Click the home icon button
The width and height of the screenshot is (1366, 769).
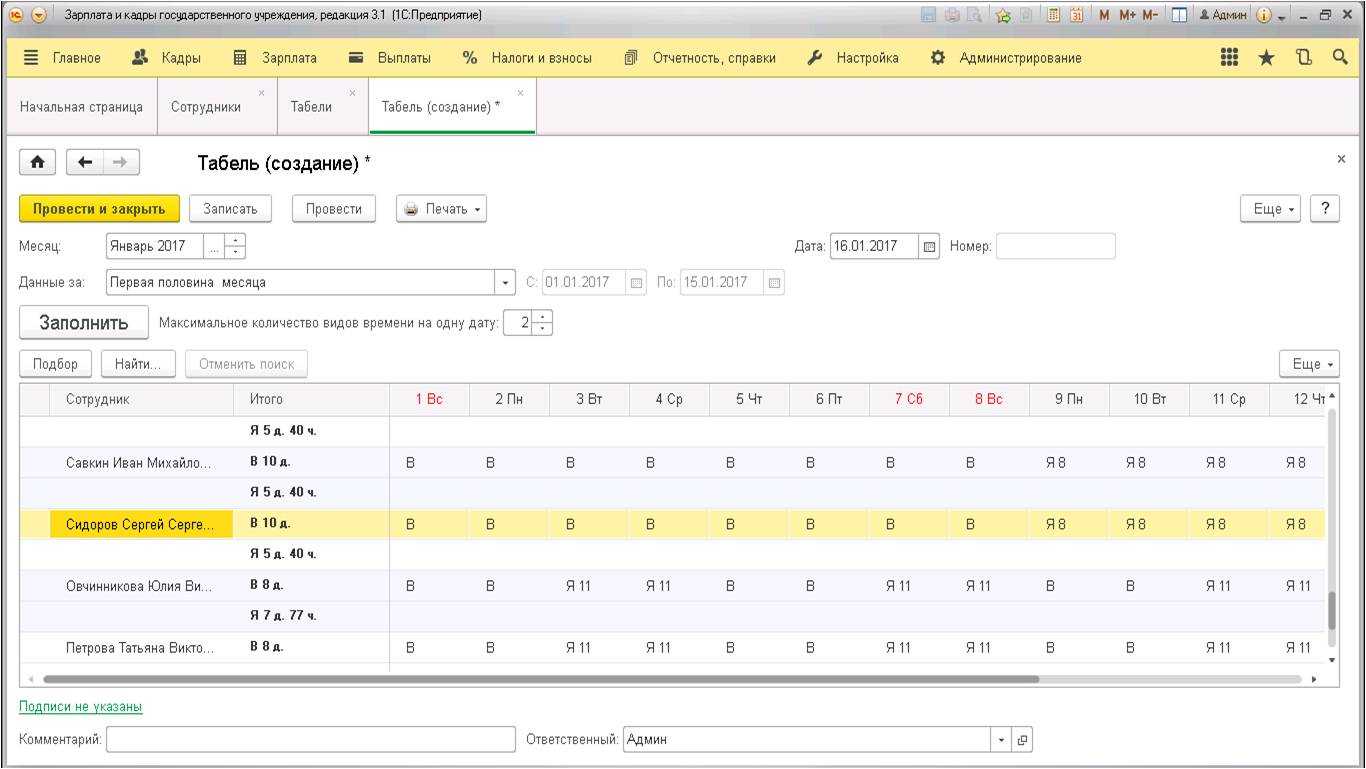point(37,162)
